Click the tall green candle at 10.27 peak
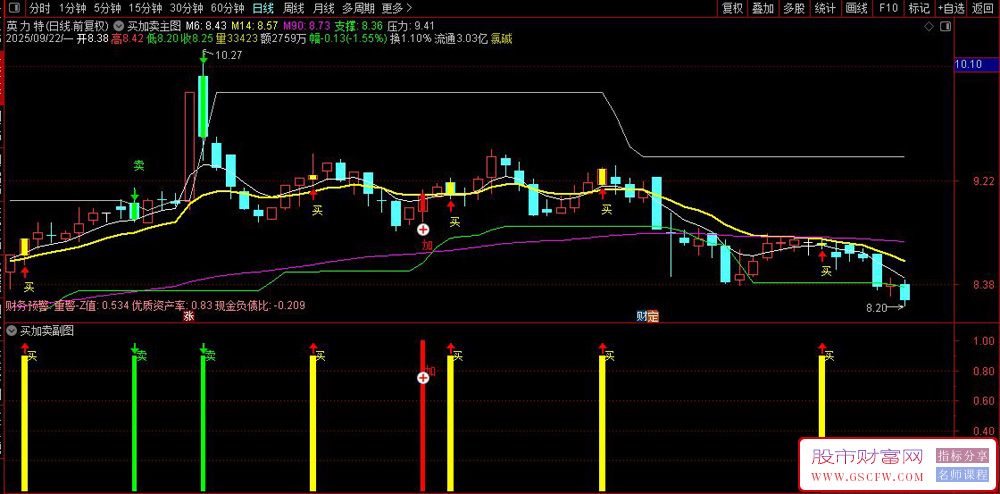1000x494 pixels. tap(203, 106)
